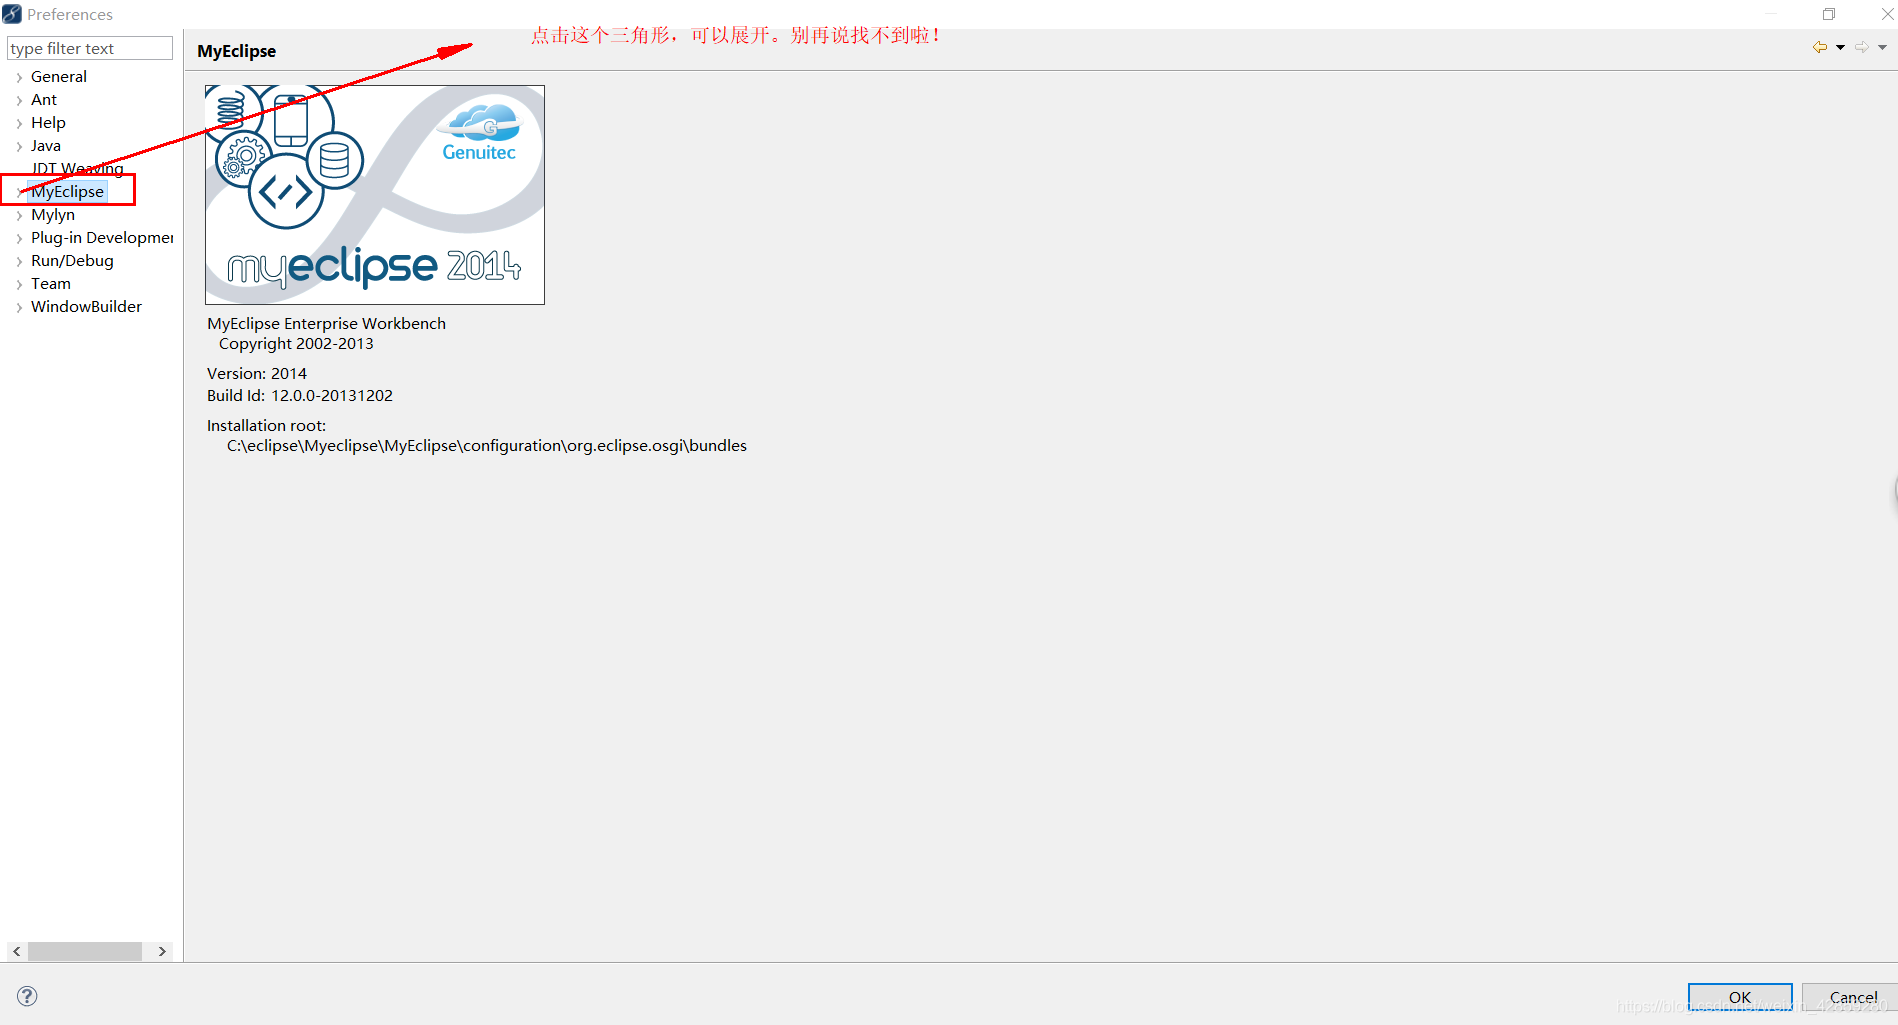1898x1025 pixels.
Task: Expand the General tree node
Action: tap(19, 77)
